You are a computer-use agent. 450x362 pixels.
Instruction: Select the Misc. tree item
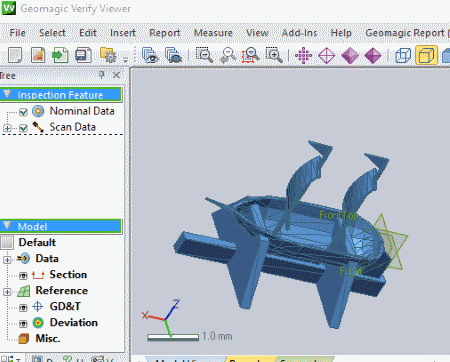tap(48, 338)
